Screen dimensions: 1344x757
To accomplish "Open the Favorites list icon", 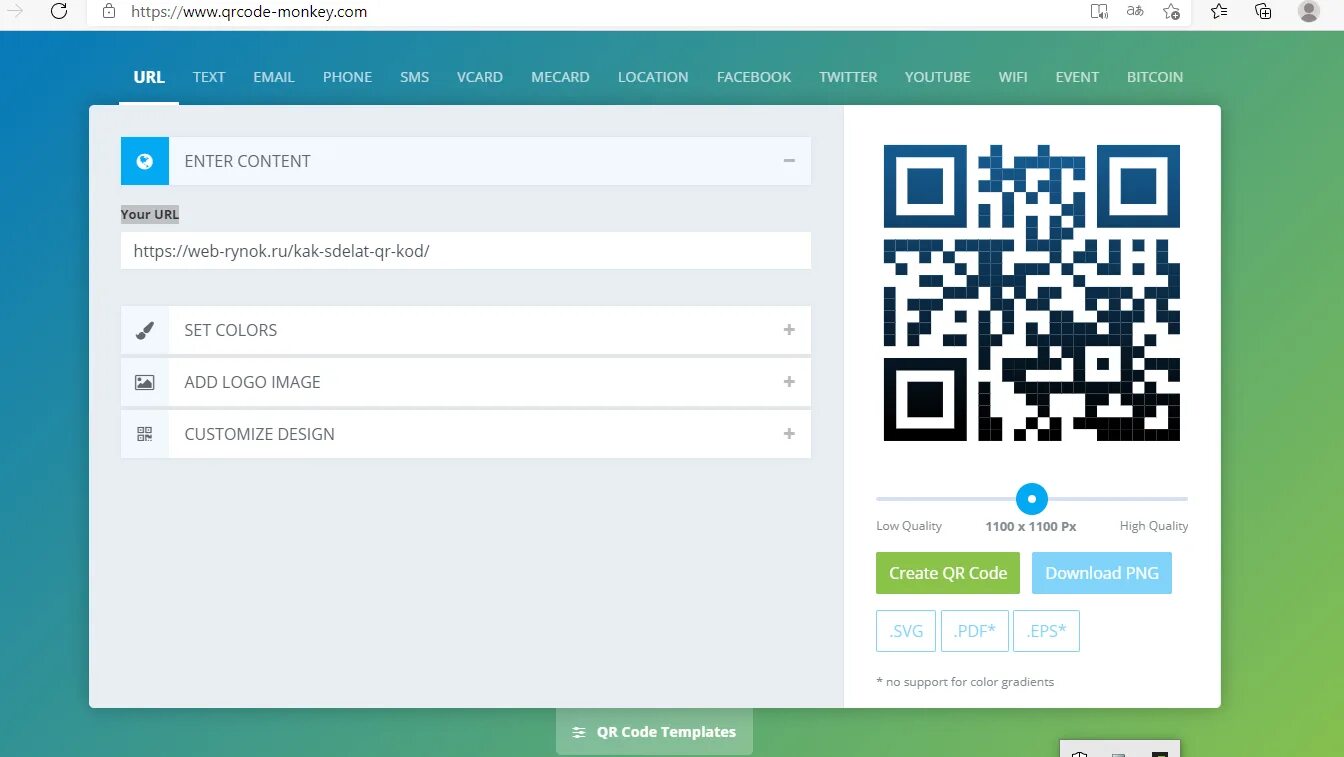I will (x=1219, y=11).
